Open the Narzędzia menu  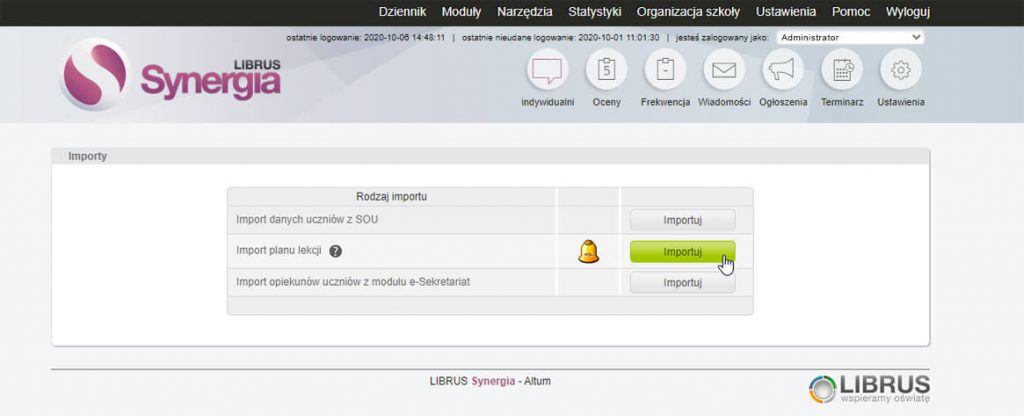point(524,12)
